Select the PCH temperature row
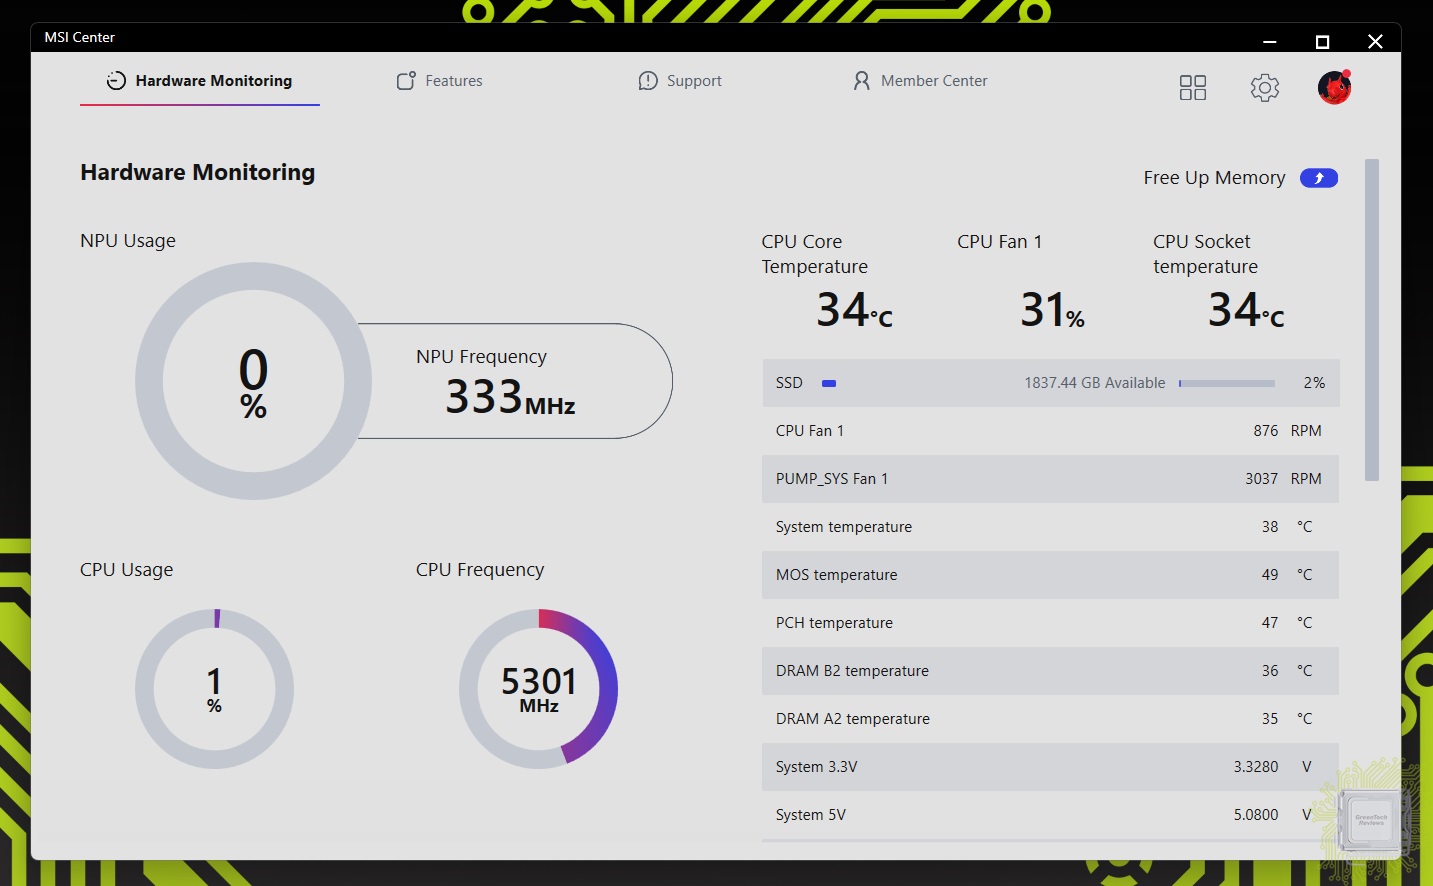This screenshot has width=1433, height=886. coord(1050,623)
